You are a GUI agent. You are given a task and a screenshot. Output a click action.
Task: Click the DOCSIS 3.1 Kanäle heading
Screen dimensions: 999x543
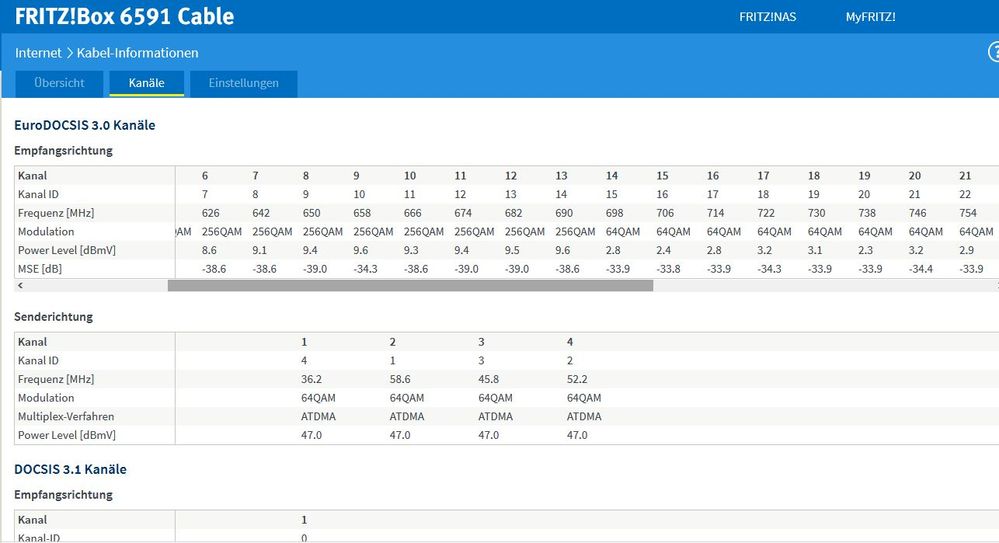tap(70, 470)
